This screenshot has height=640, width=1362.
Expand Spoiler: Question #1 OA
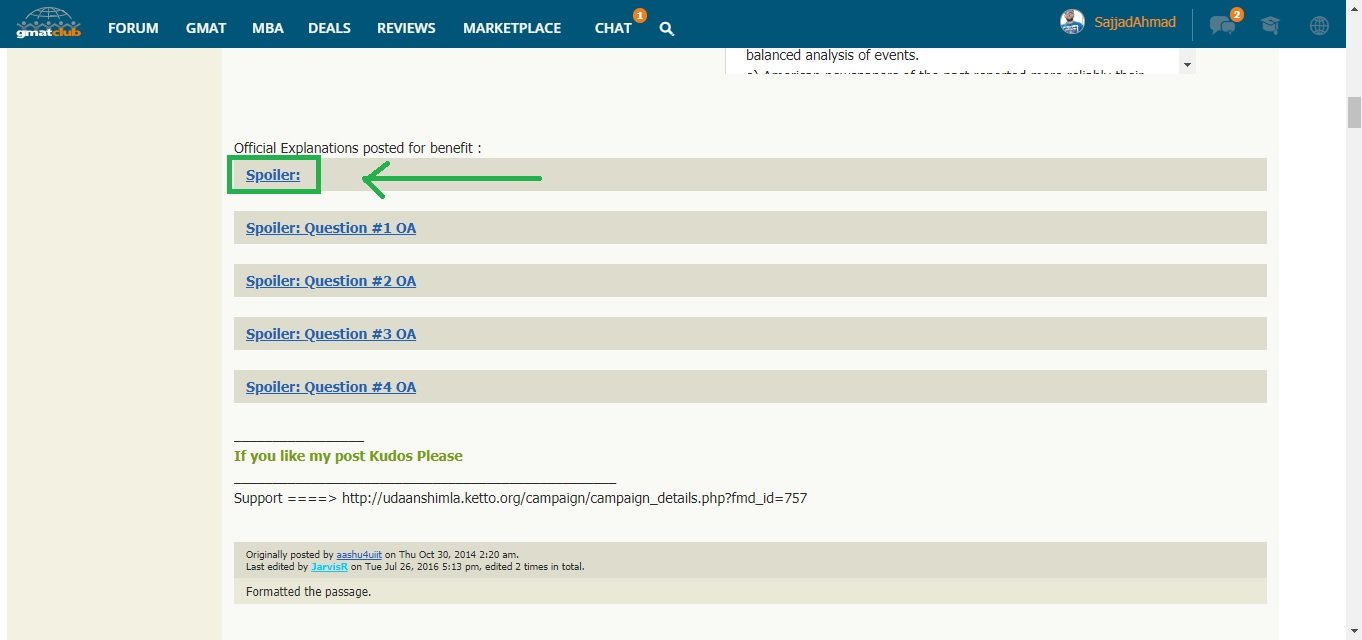[x=331, y=228]
